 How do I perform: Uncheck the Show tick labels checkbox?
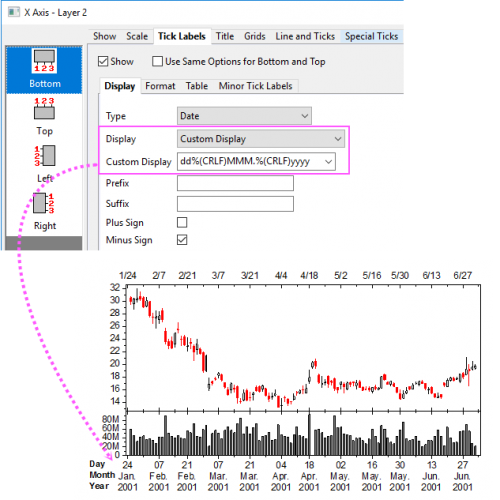103,61
